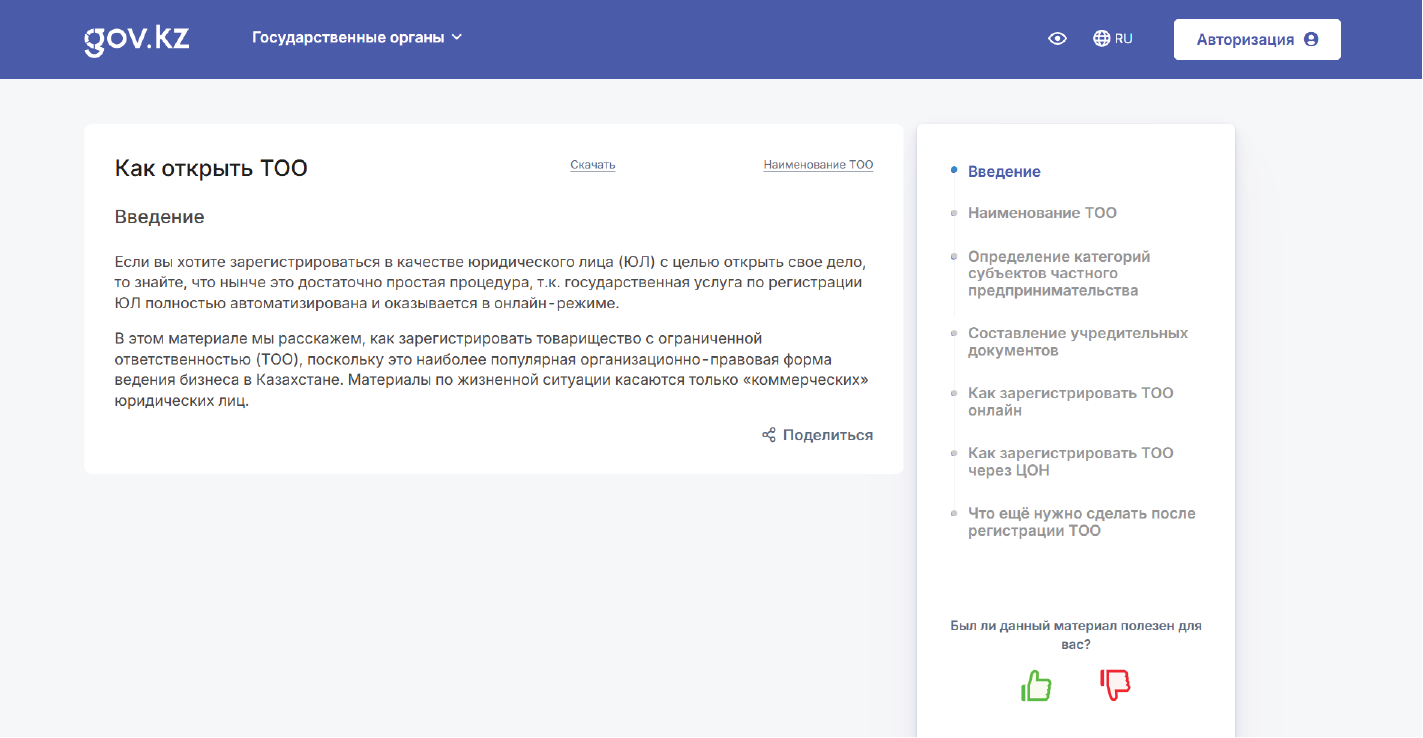Click the Скачать link
This screenshot has height=738, width=1423.
pos(592,165)
